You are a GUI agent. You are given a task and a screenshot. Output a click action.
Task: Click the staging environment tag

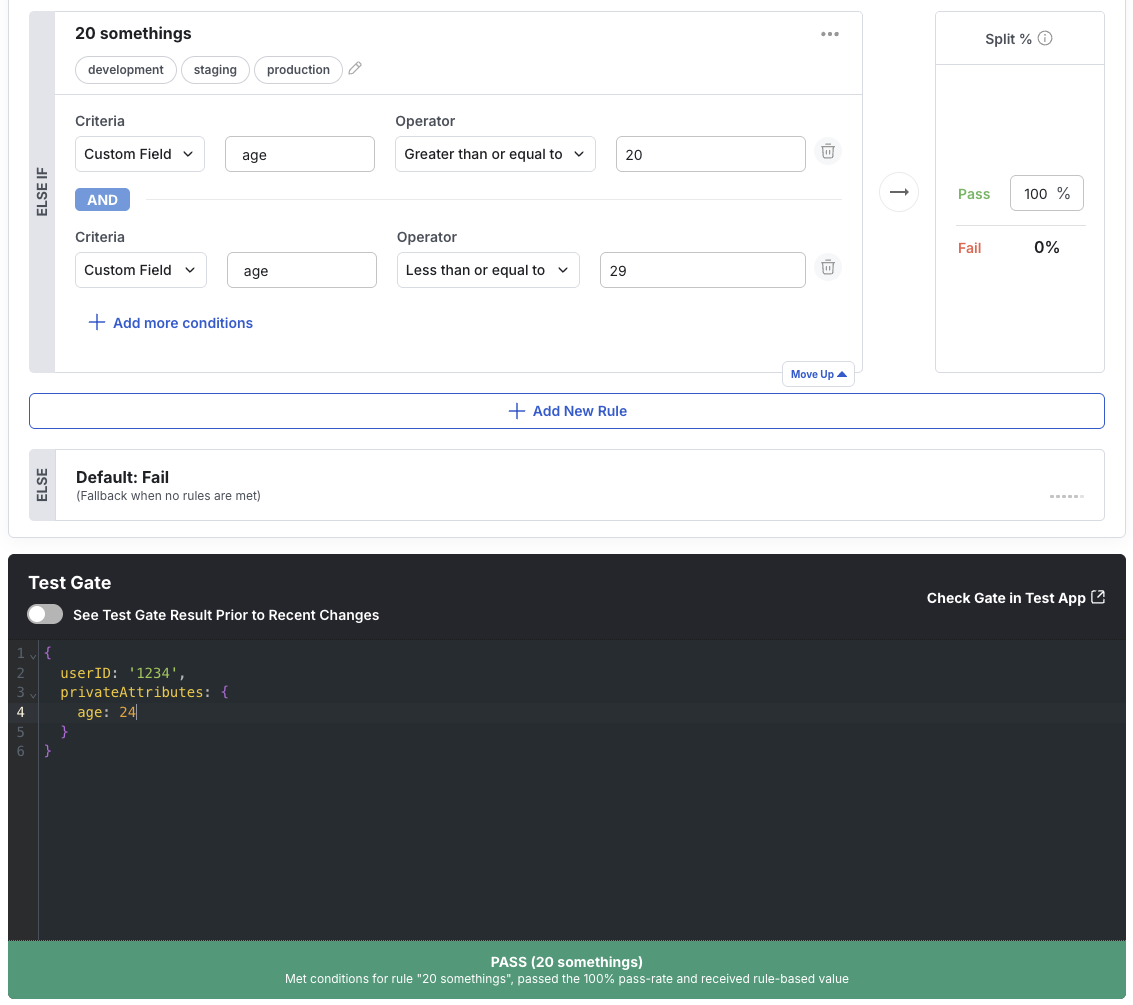[x=215, y=69]
